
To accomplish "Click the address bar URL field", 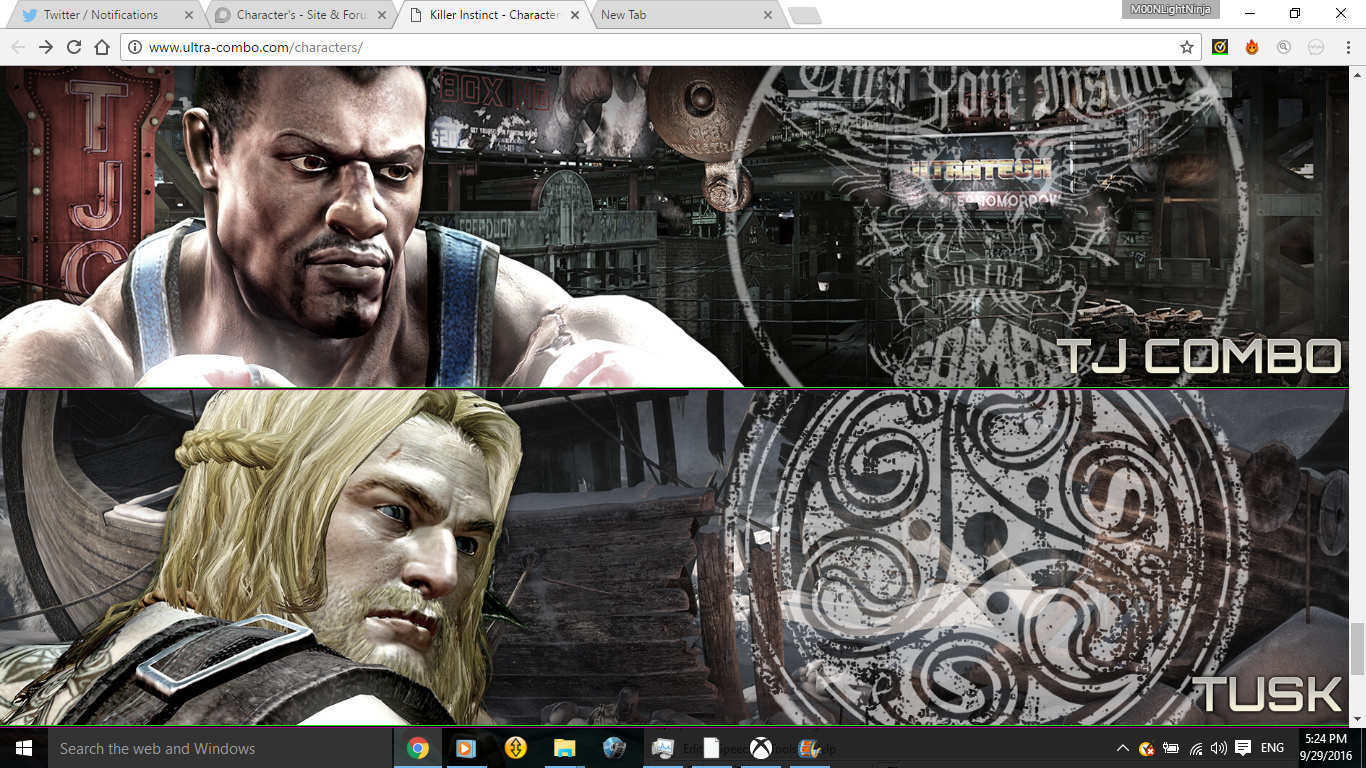I will click(650, 47).
